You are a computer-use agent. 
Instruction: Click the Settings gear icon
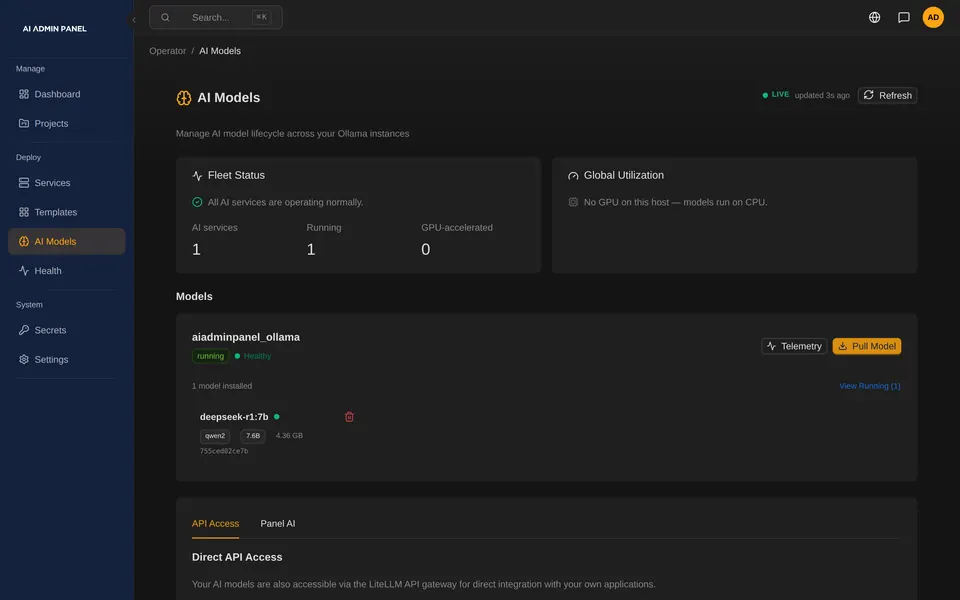tap(24, 360)
